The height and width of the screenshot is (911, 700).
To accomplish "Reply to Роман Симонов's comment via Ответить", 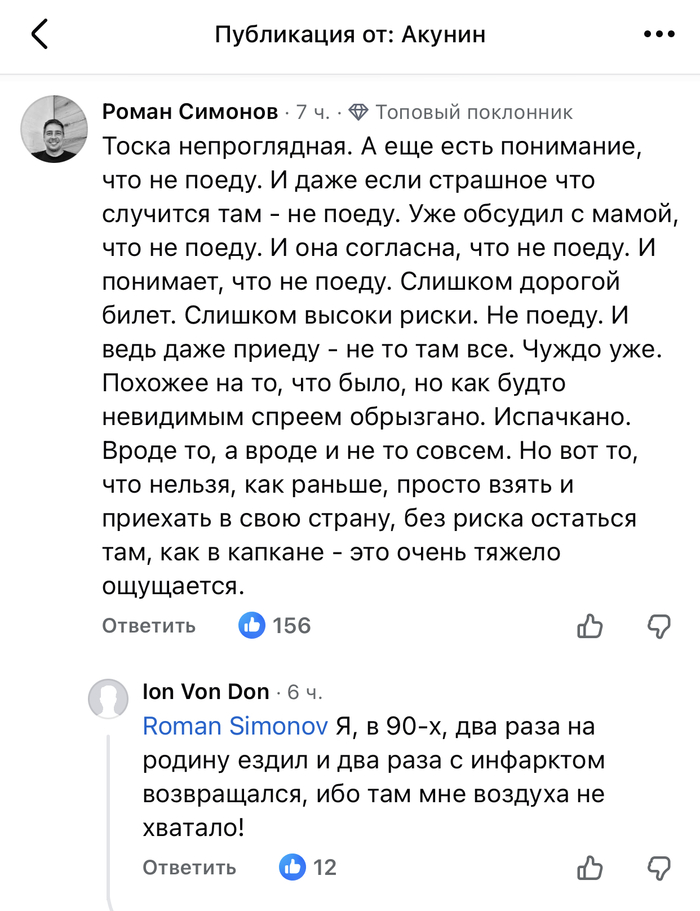I will 149,626.
